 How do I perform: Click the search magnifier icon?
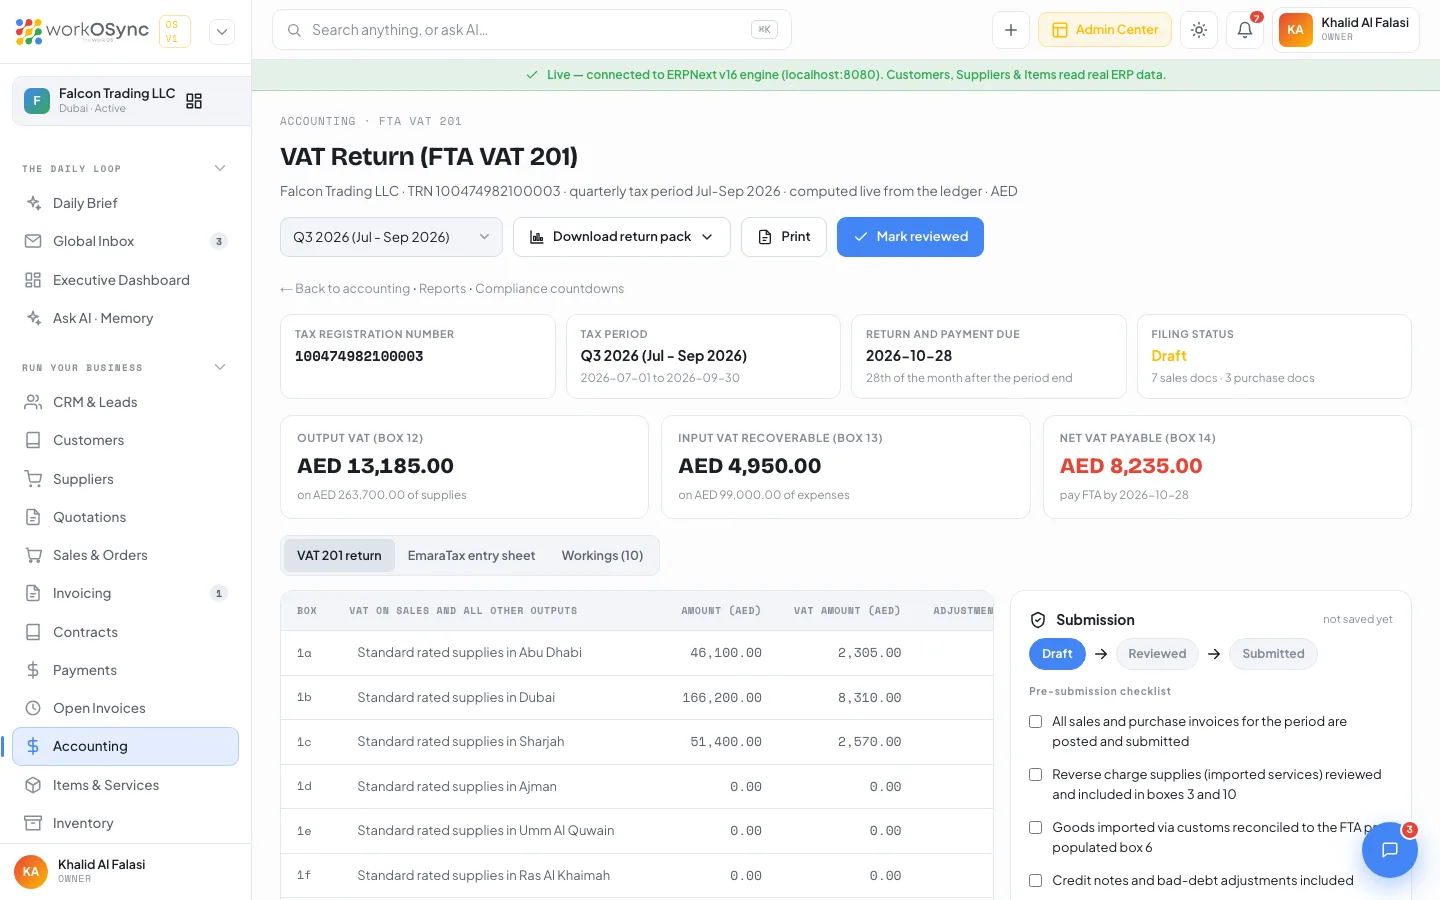pyautogui.click(x=294, y=30)
